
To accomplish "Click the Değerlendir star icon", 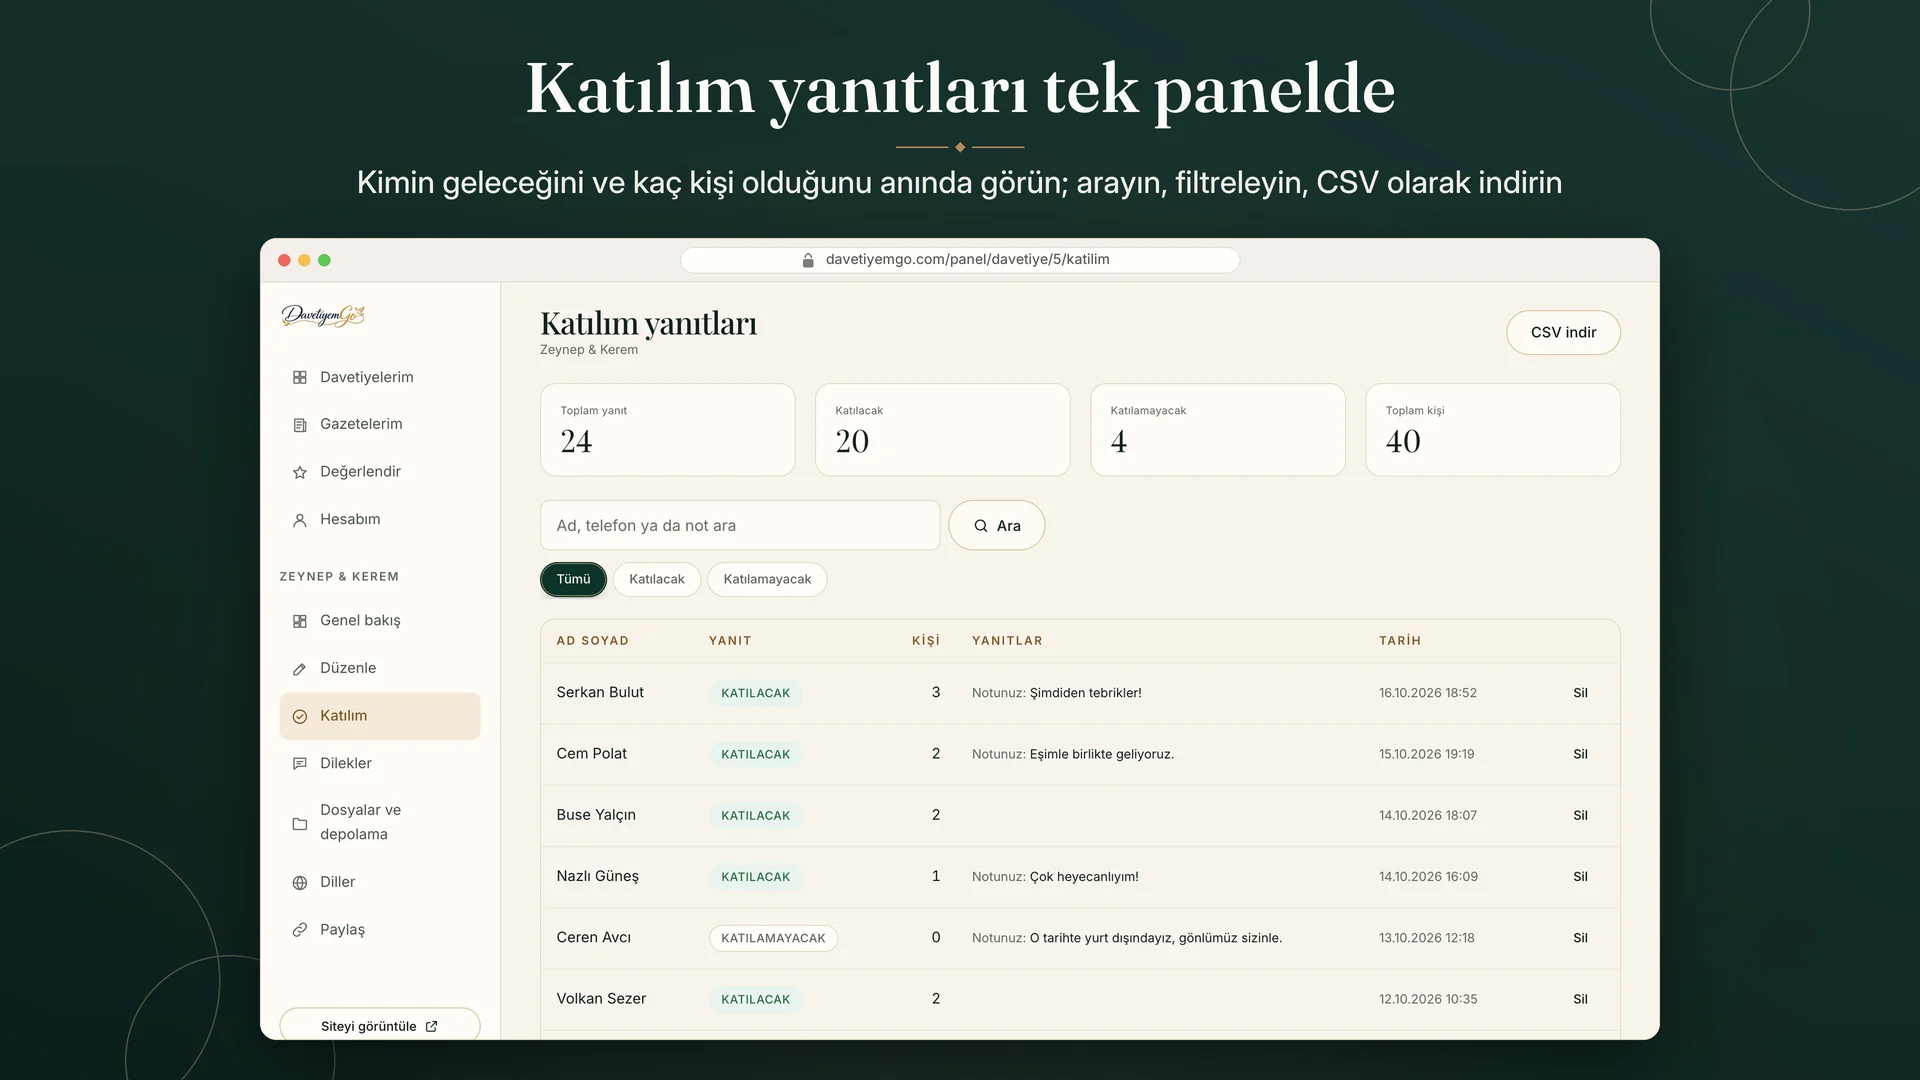I will coord(299,472).
